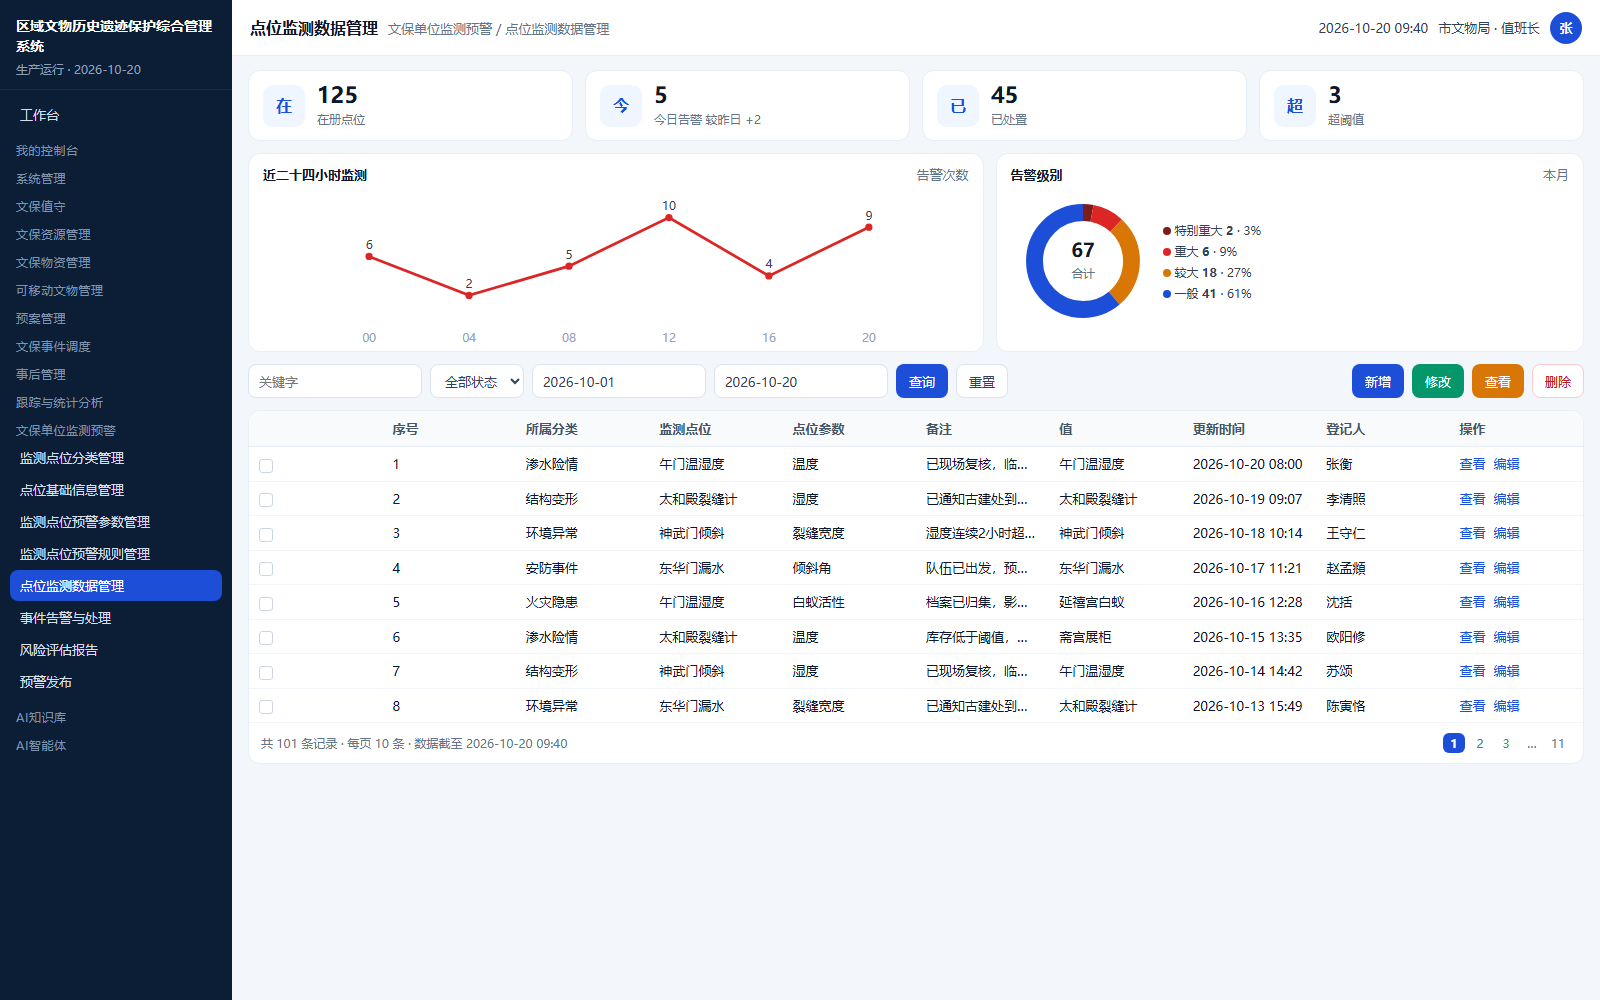The image size is (1600, 1000).
Task: Select the checkbox for row 8
Action: click(266, 707)
